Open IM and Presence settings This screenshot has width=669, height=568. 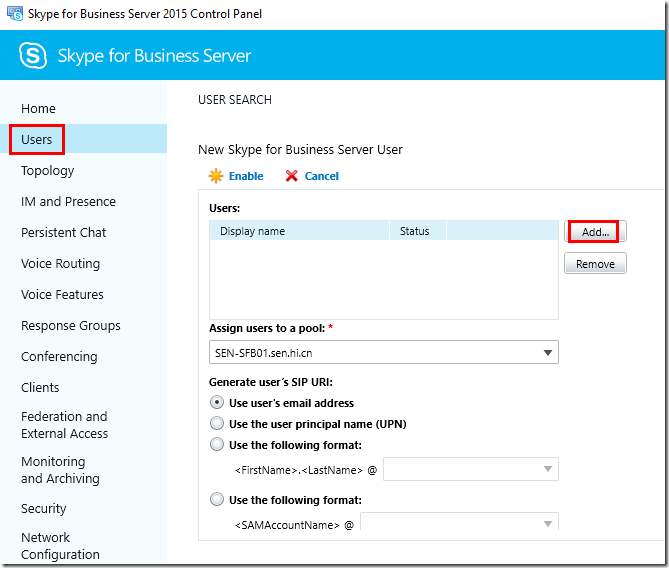68,201
